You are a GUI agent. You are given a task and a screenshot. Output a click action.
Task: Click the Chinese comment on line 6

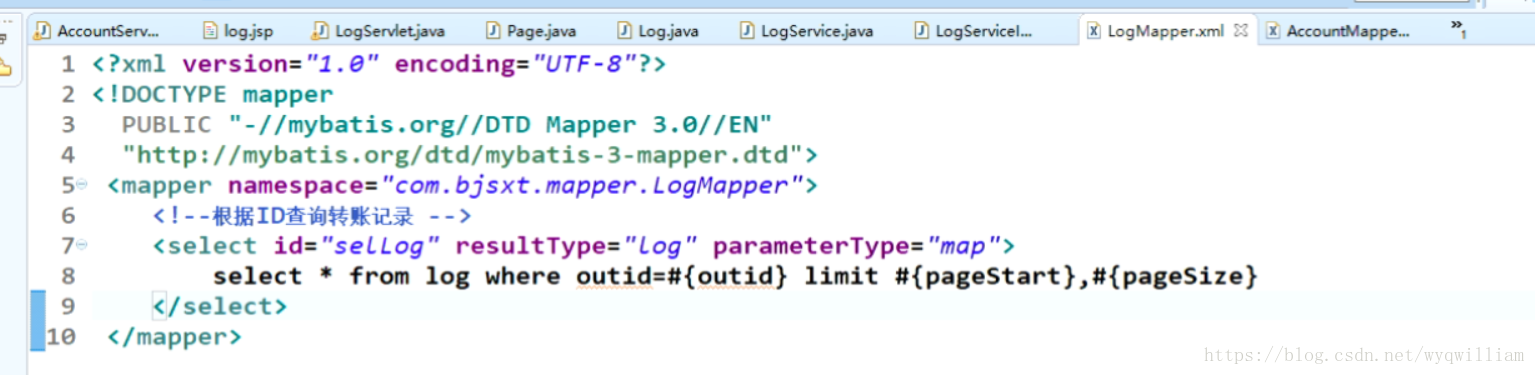point(311,216)
